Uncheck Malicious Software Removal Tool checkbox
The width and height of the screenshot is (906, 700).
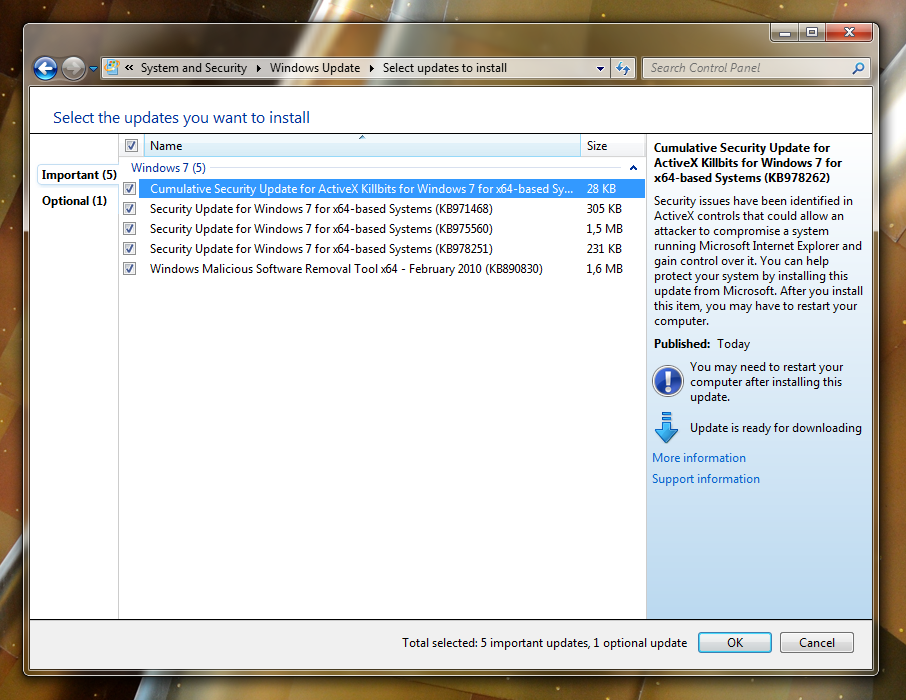point(129,269)
